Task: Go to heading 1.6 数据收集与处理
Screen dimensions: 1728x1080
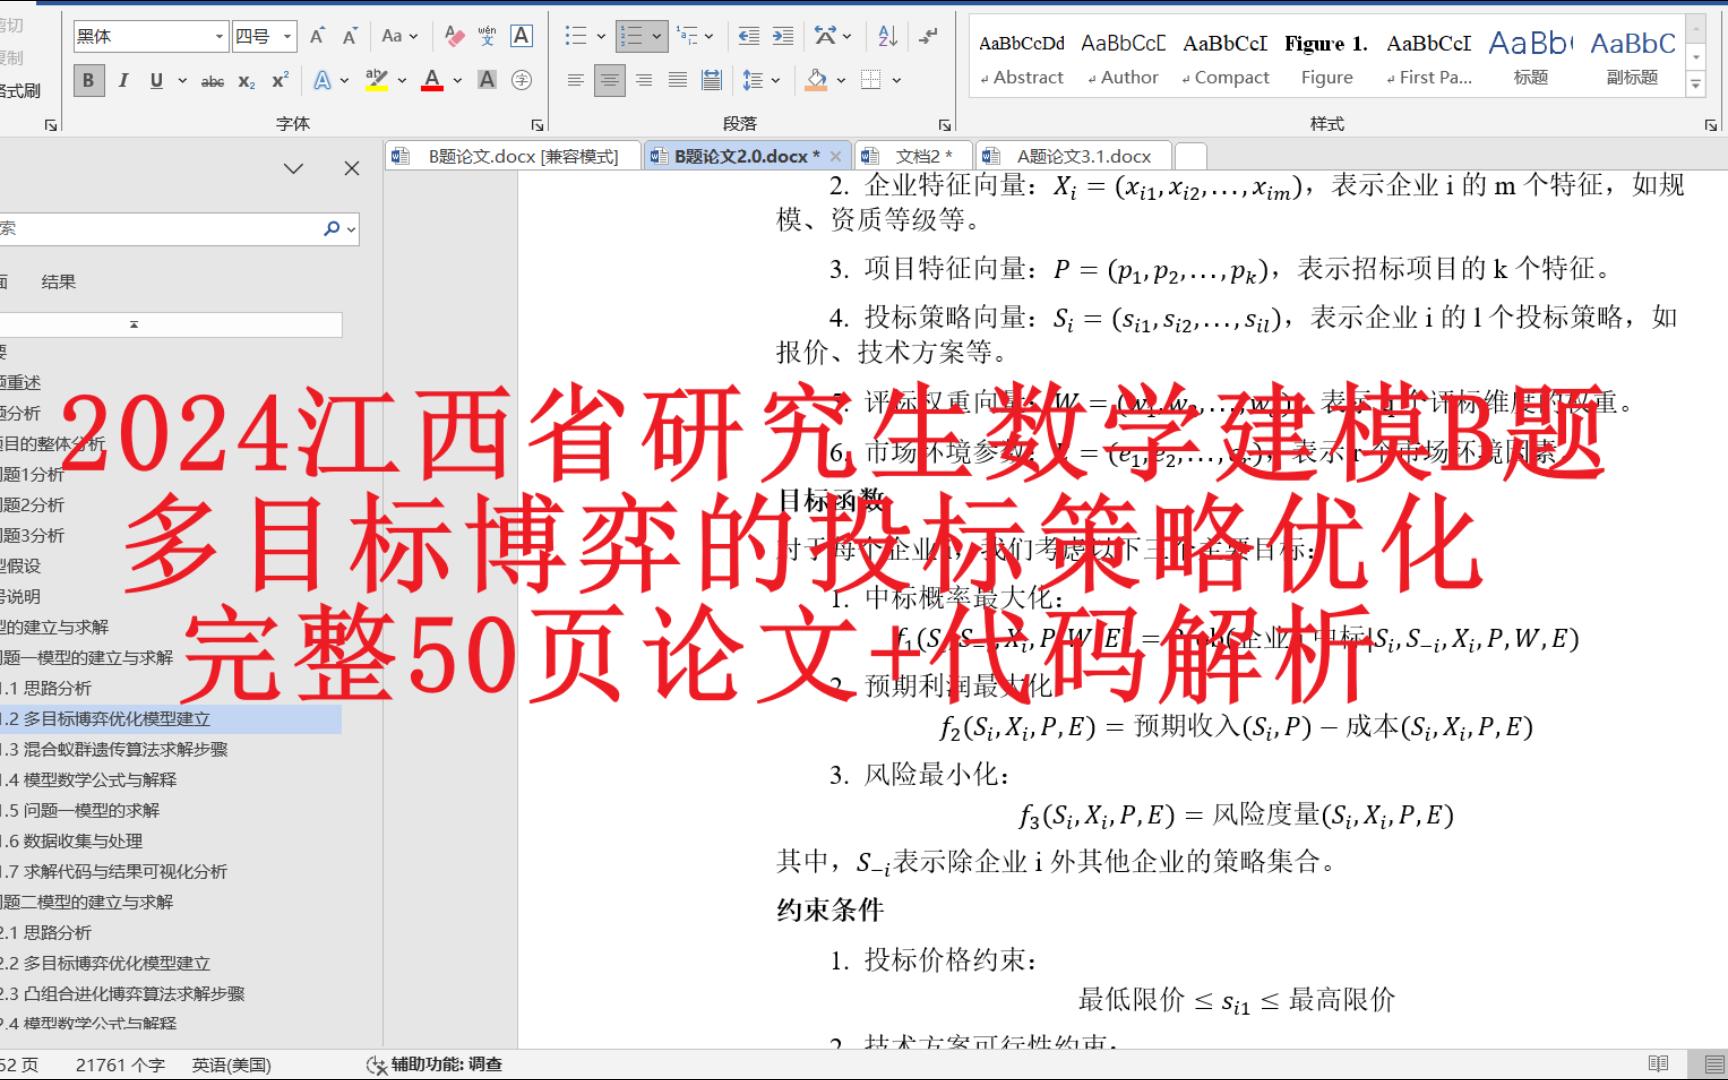Action: click(72, 841)
